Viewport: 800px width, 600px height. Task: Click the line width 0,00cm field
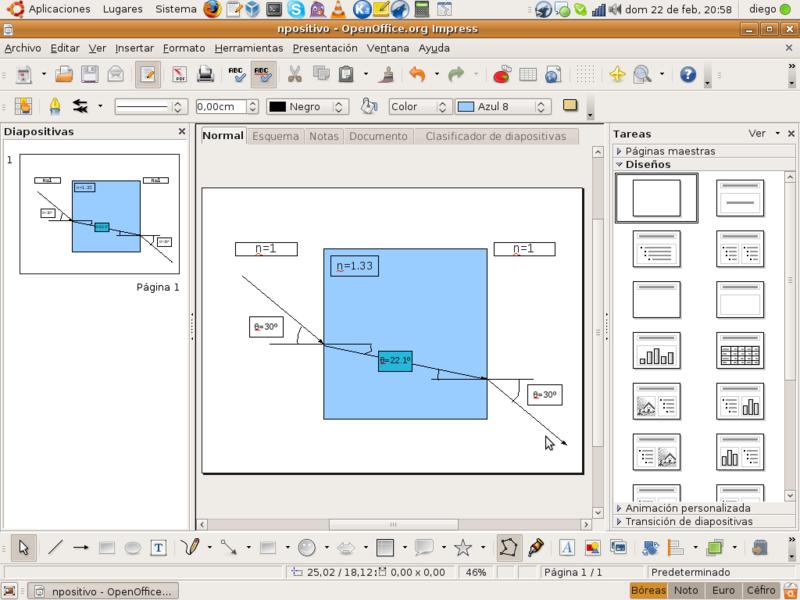221,107
